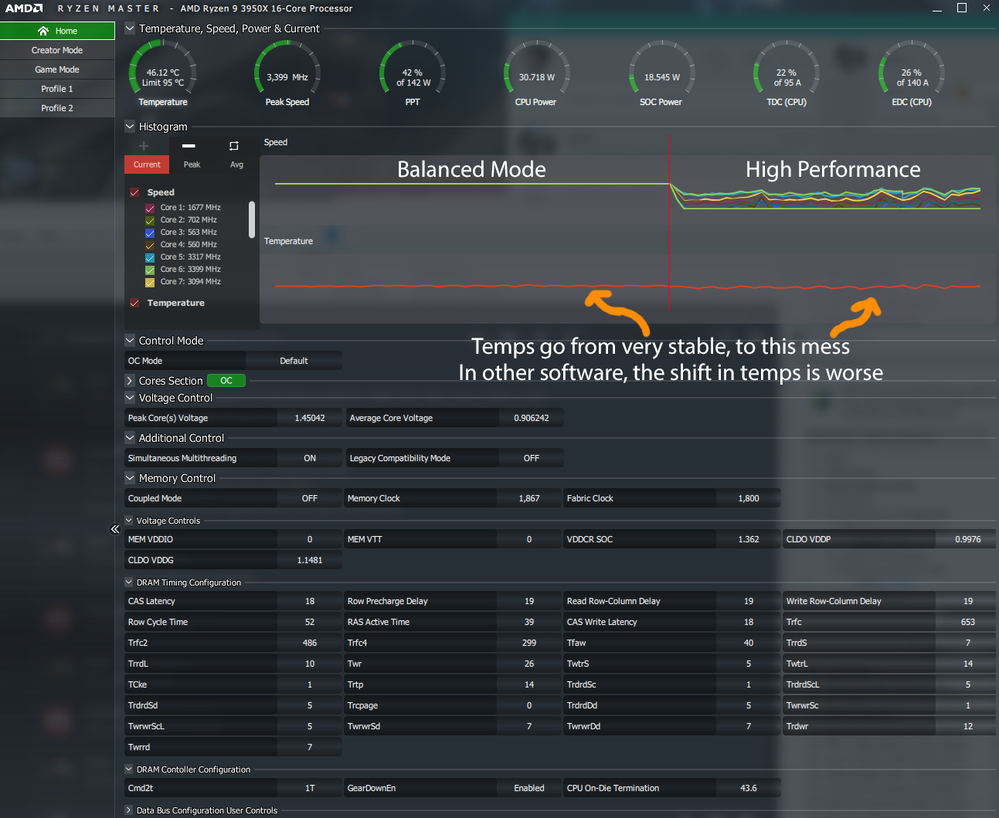
Task: Collapse Temperature, Speed, Power & Current section
Action: [130, 28]
